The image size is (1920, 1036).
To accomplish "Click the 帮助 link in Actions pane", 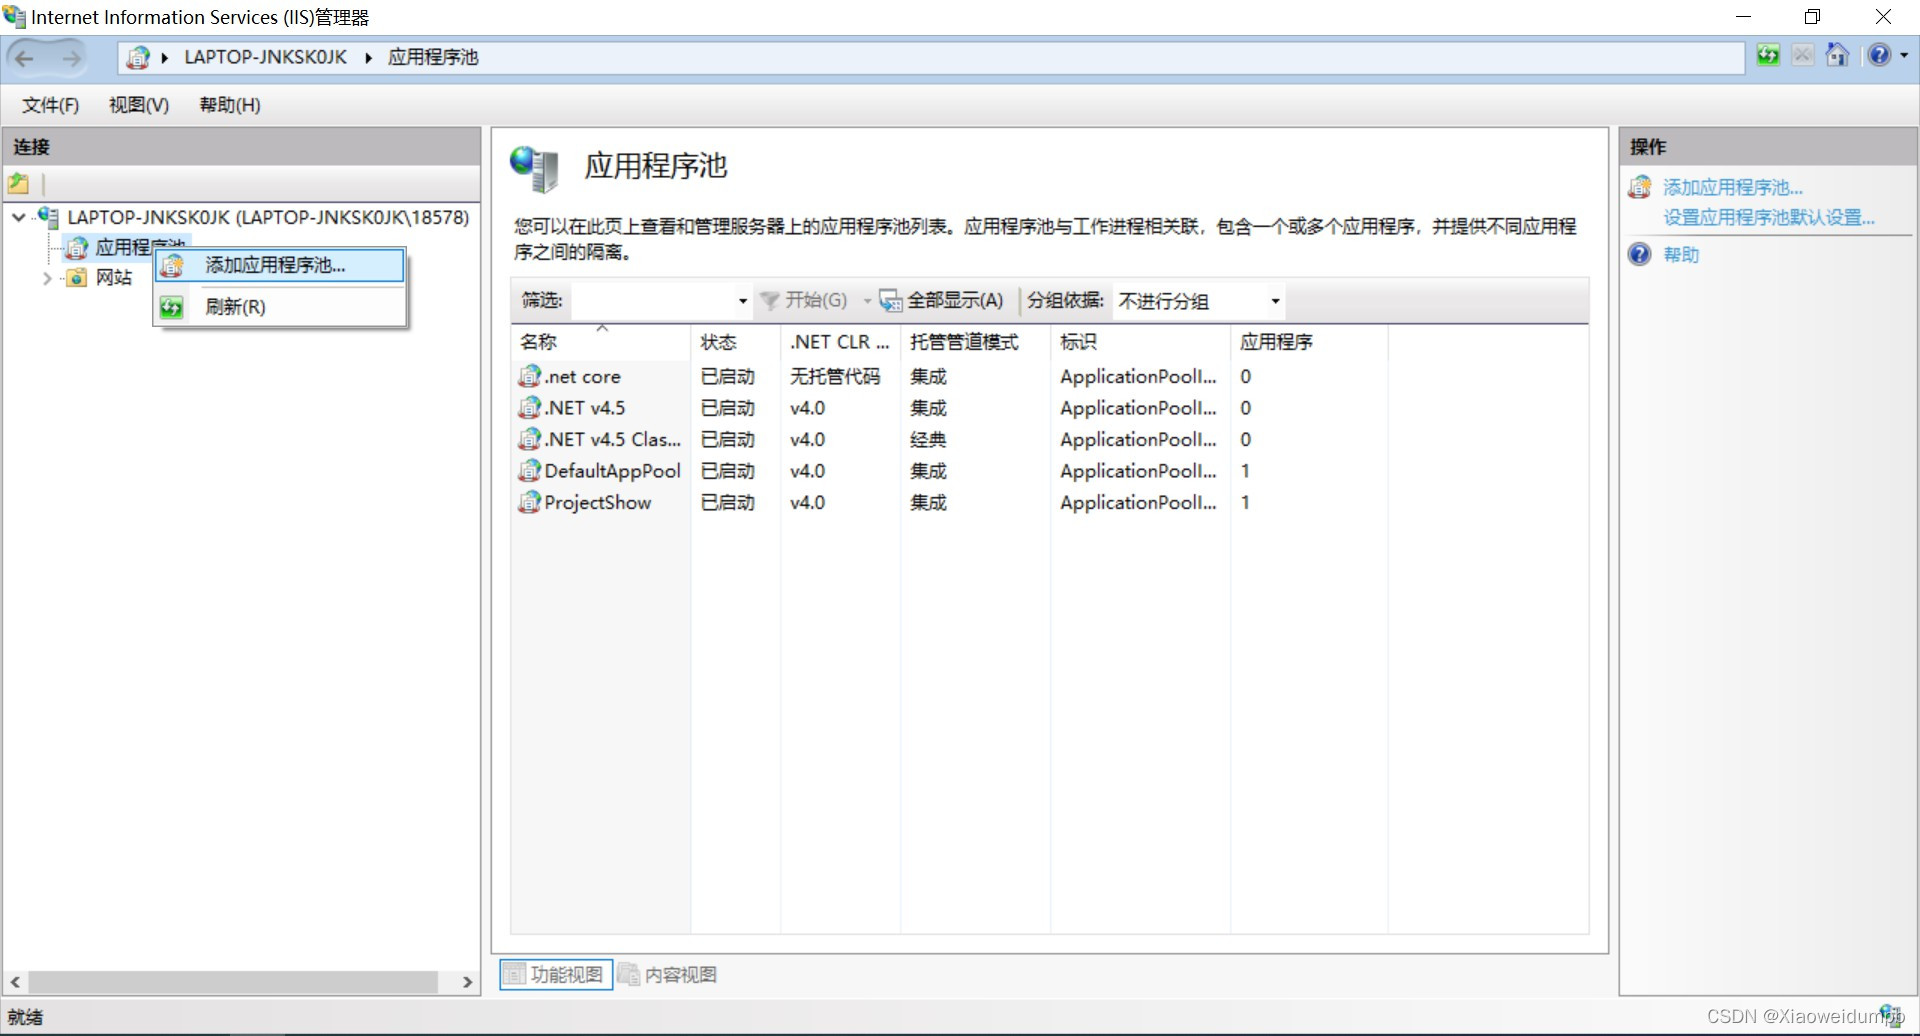I will pos(1681,255).
